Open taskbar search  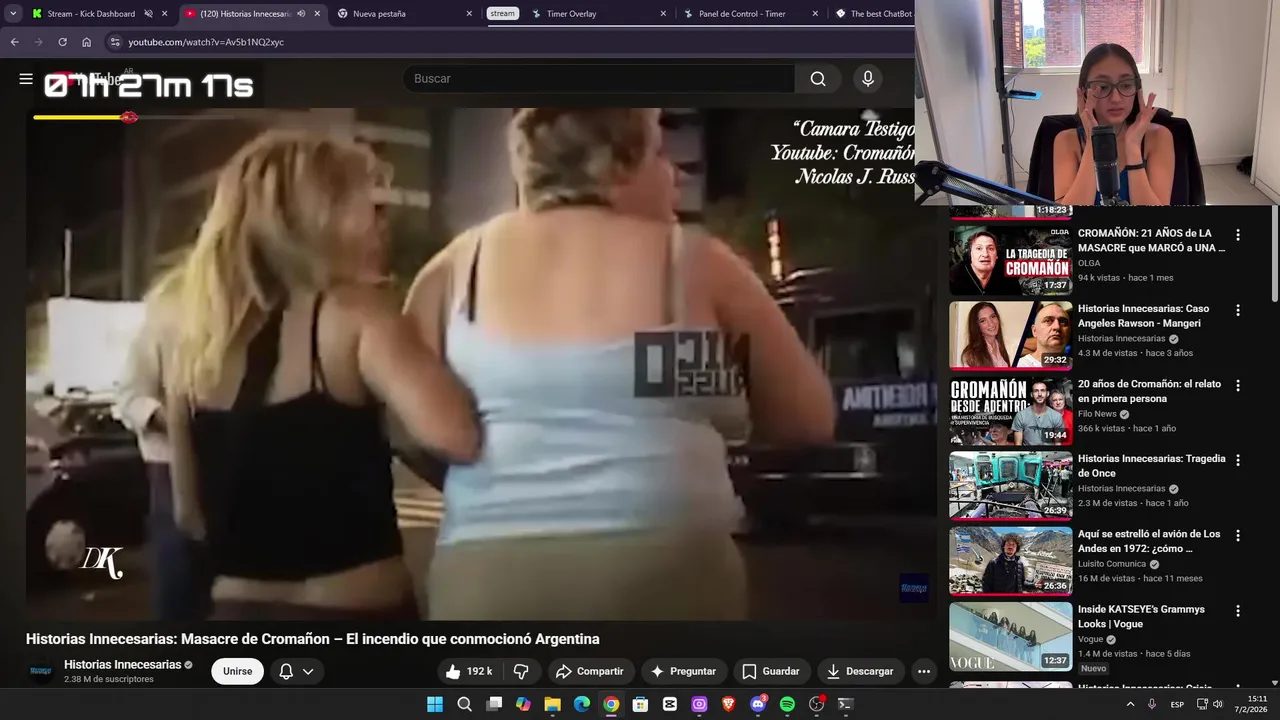coord(464,704)
